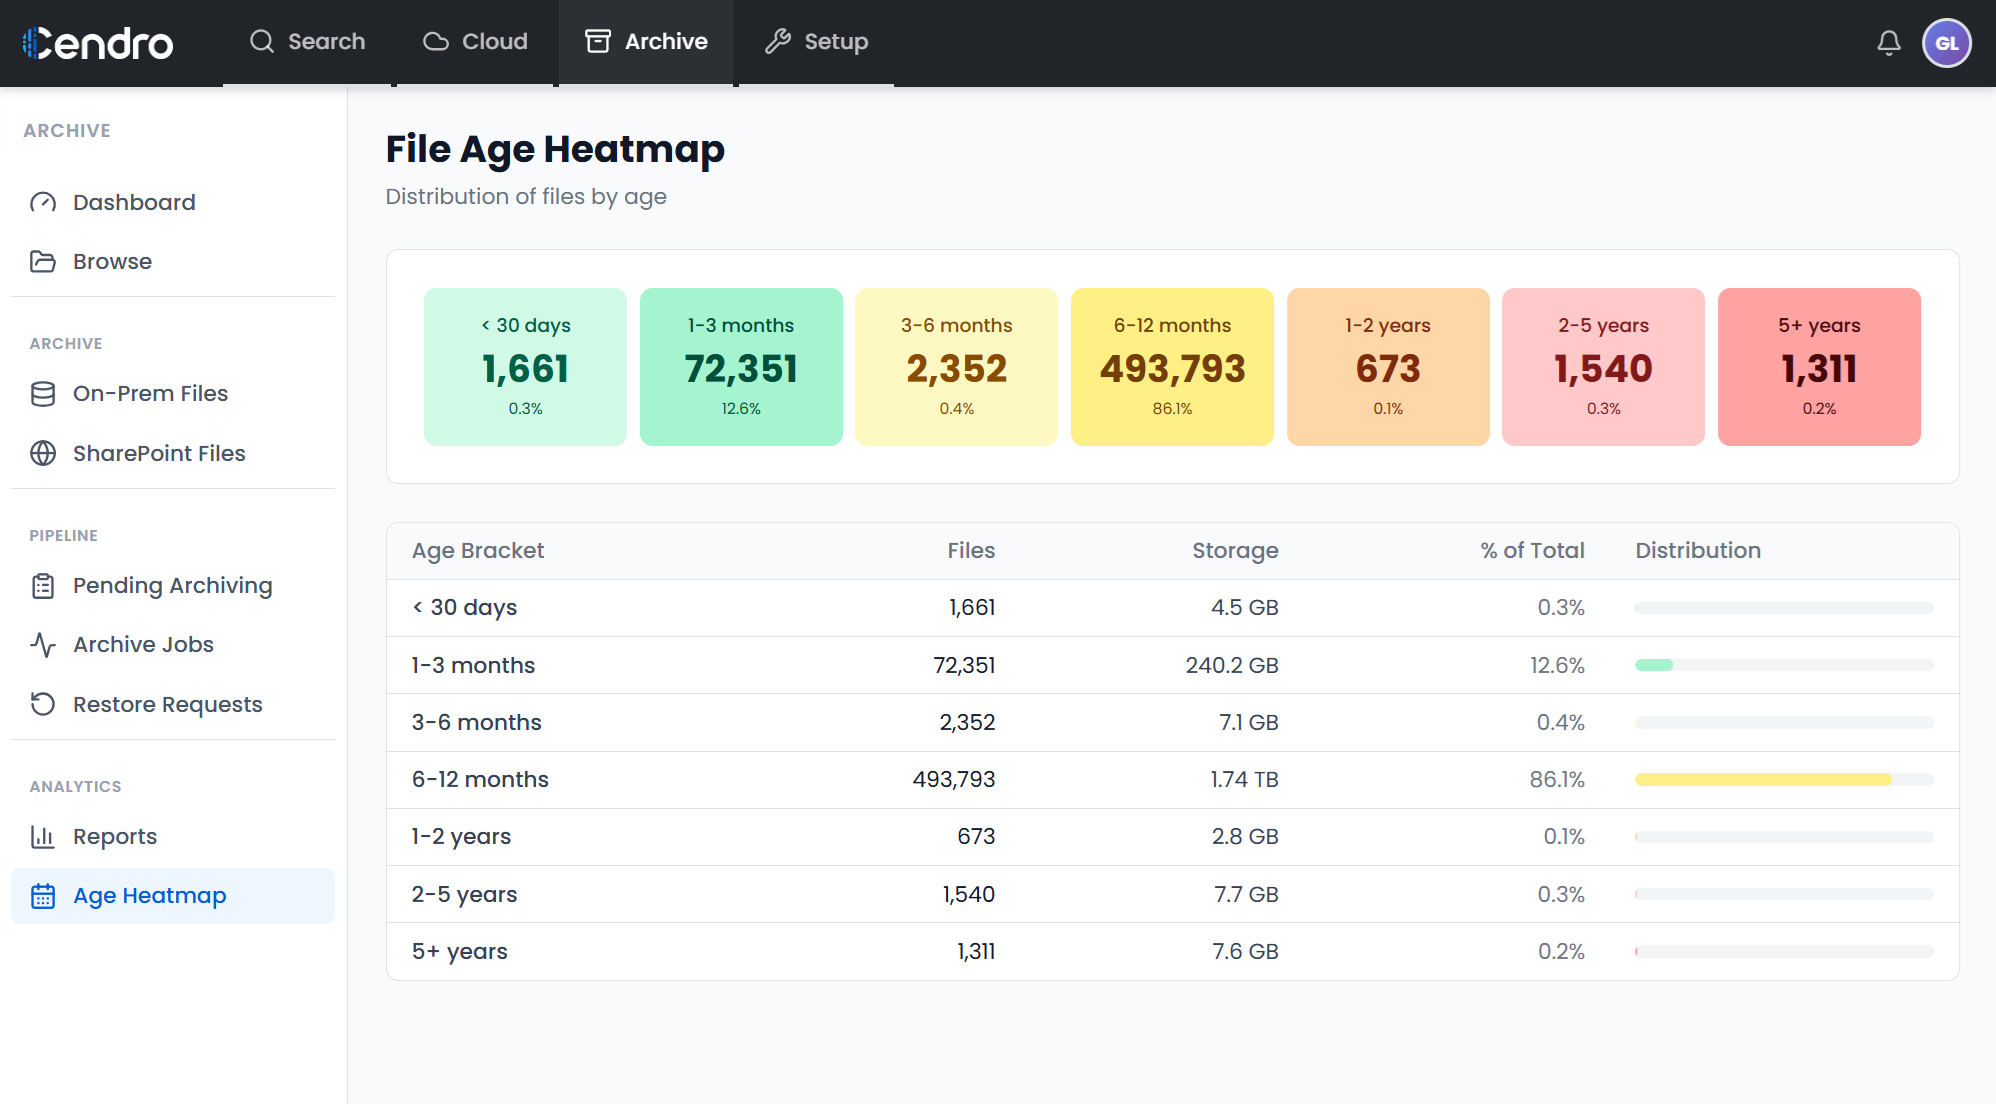Select the < 30 days heatmap tile
This screenshot has height=1104, width=1996.
pyautogui.click(x=525, y=367)
